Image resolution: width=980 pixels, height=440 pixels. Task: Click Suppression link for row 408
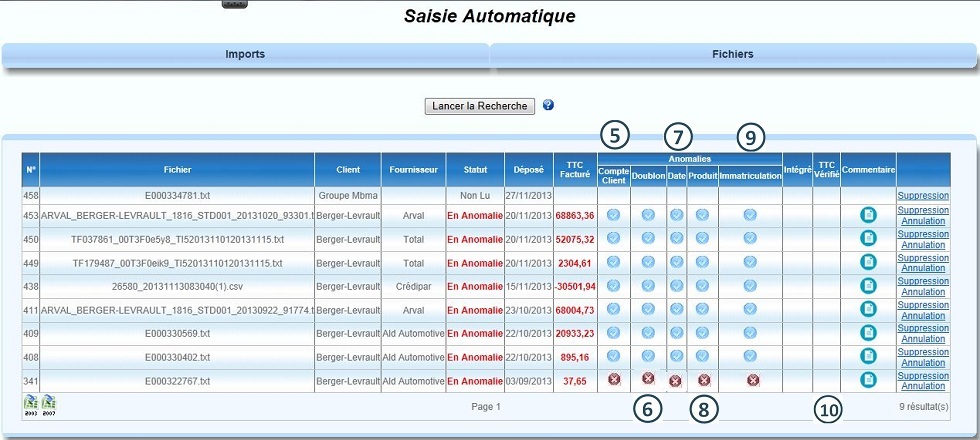pos(922,352)
